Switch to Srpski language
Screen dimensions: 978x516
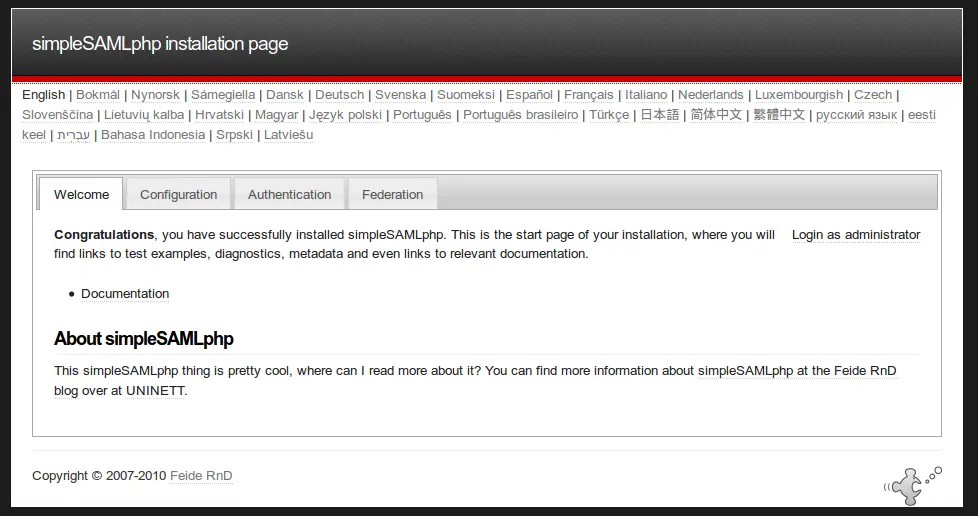235,135
